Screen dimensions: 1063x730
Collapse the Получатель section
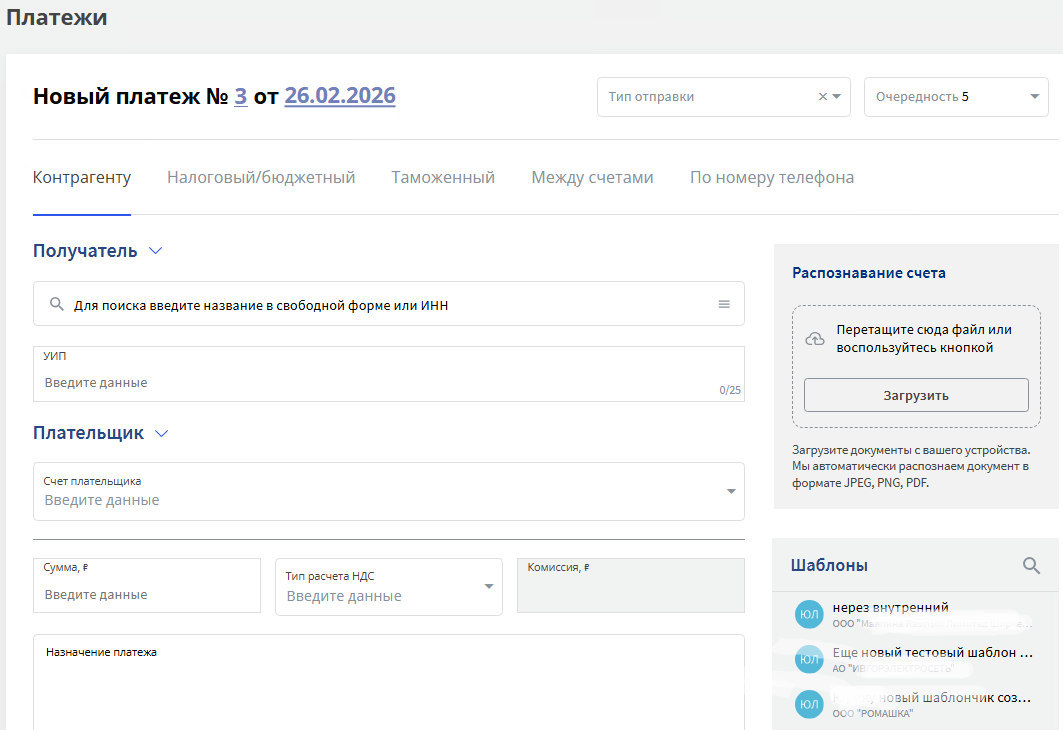pos(155,251)
